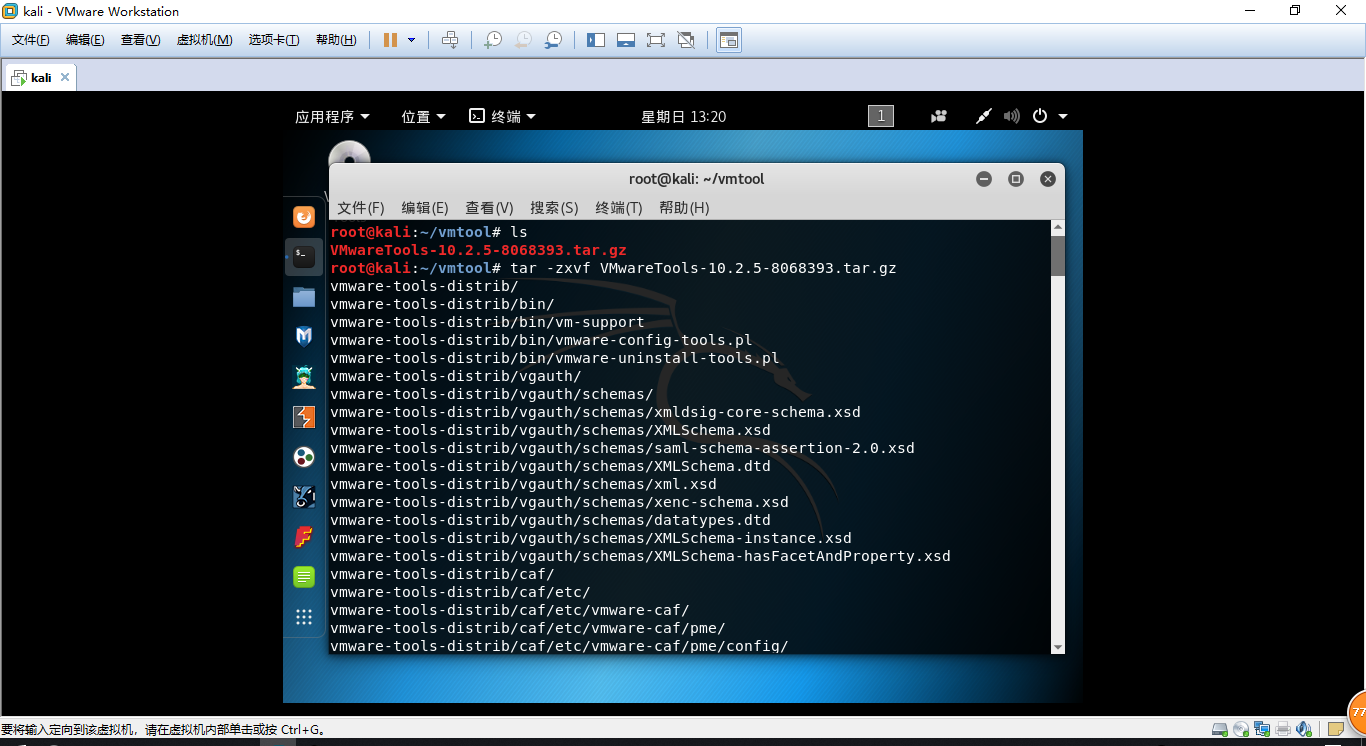
Task: Click the terminal icon in the dock
Action: (x=304, y=257)
